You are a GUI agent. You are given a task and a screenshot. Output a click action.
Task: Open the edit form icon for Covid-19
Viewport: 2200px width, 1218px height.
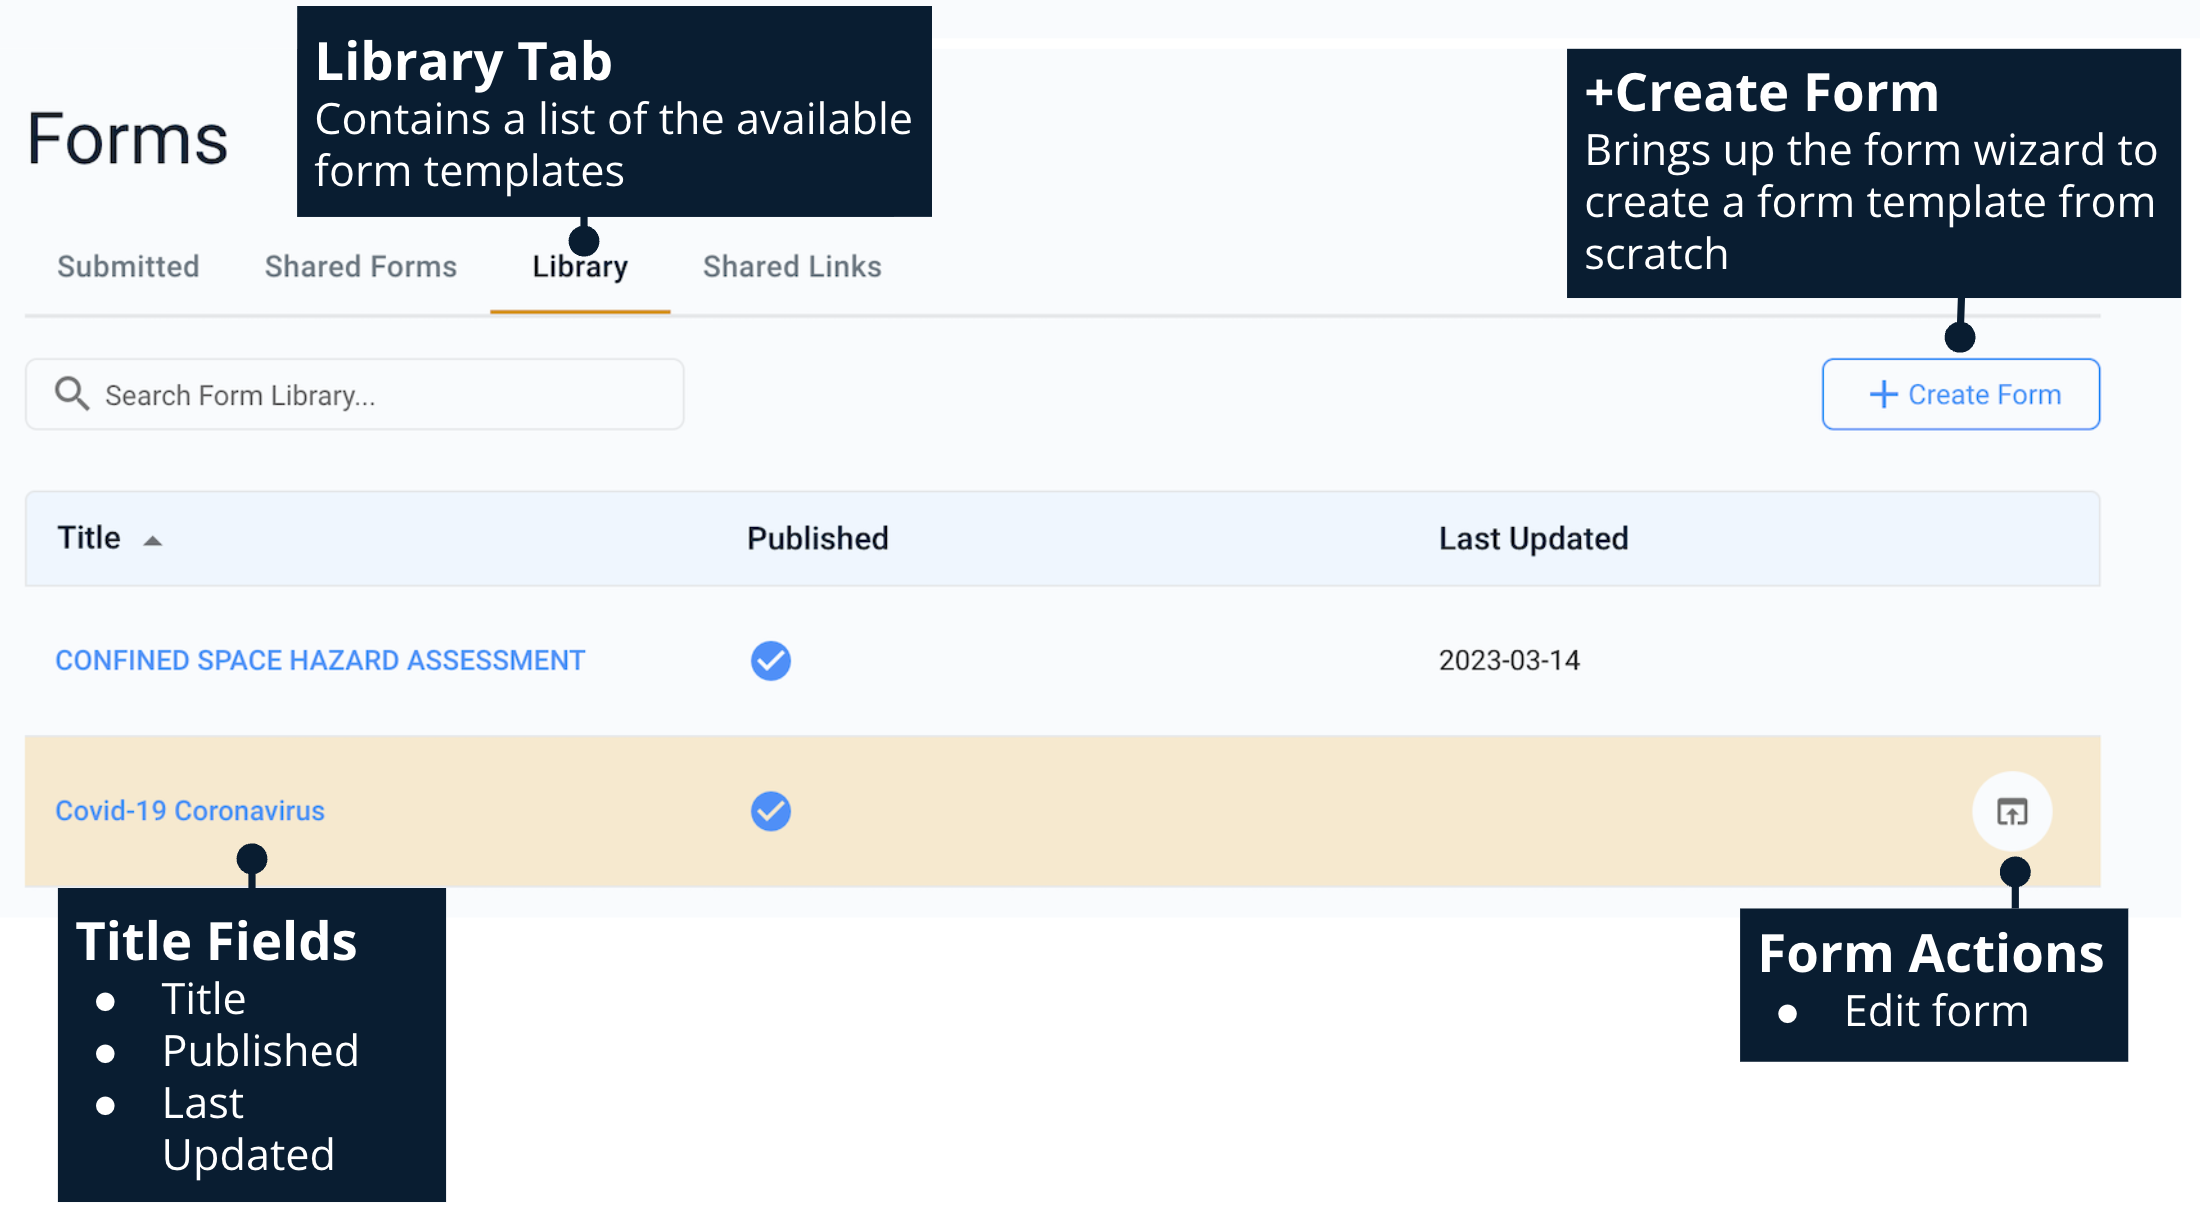(x=2012, y=811)
